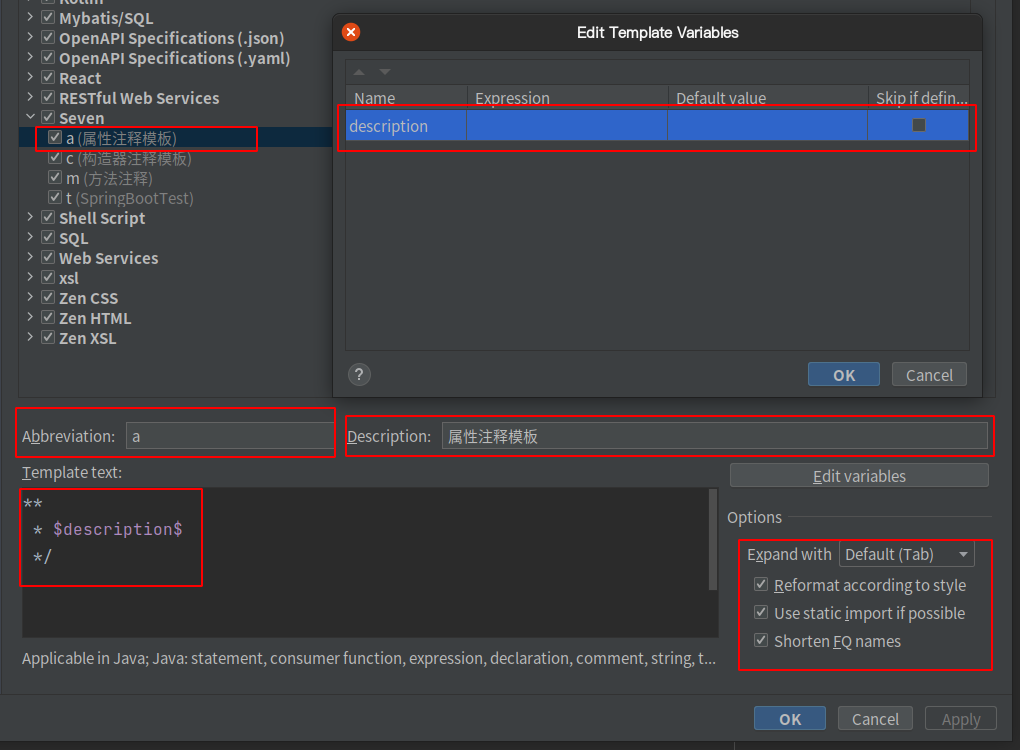Toggle the Seven group checkbox
Screen dimensions: 1020x750
48,118
